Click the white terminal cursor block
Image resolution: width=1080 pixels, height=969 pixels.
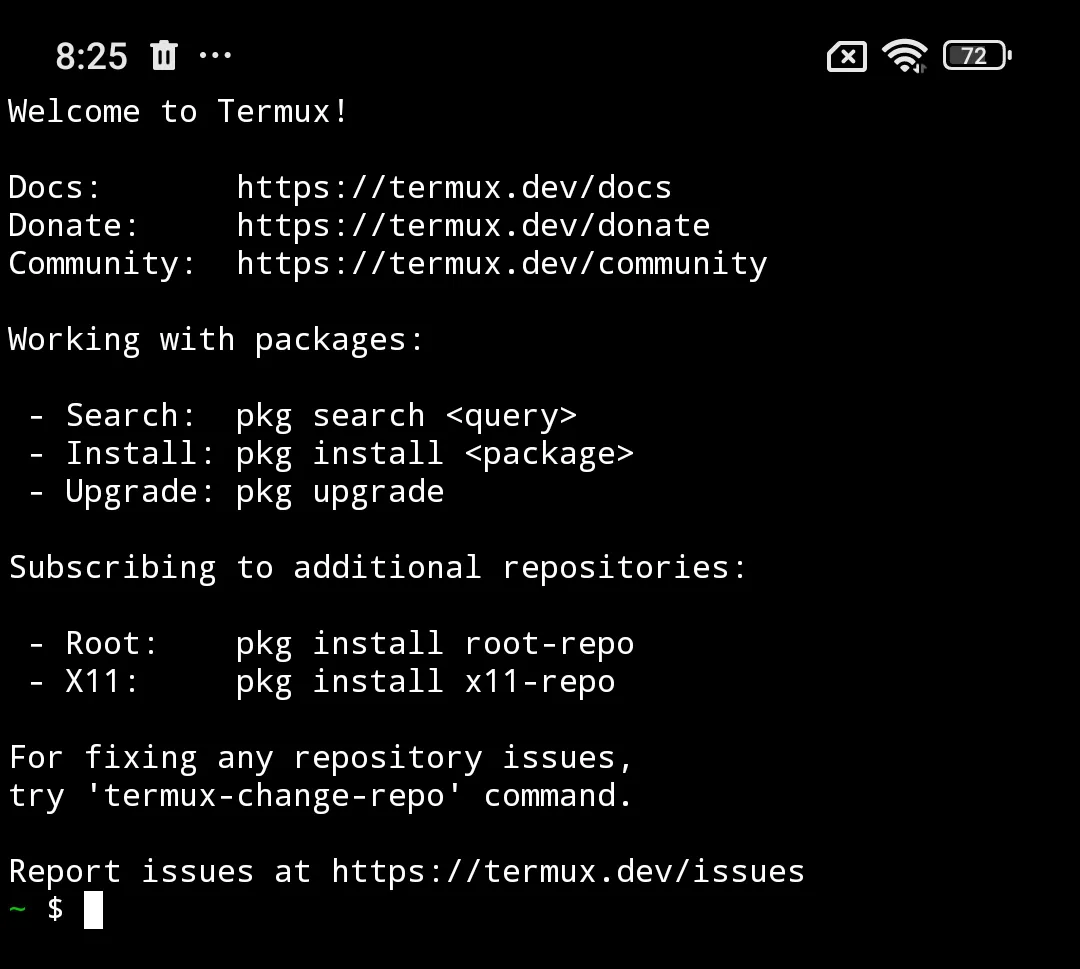coord(93,910)
